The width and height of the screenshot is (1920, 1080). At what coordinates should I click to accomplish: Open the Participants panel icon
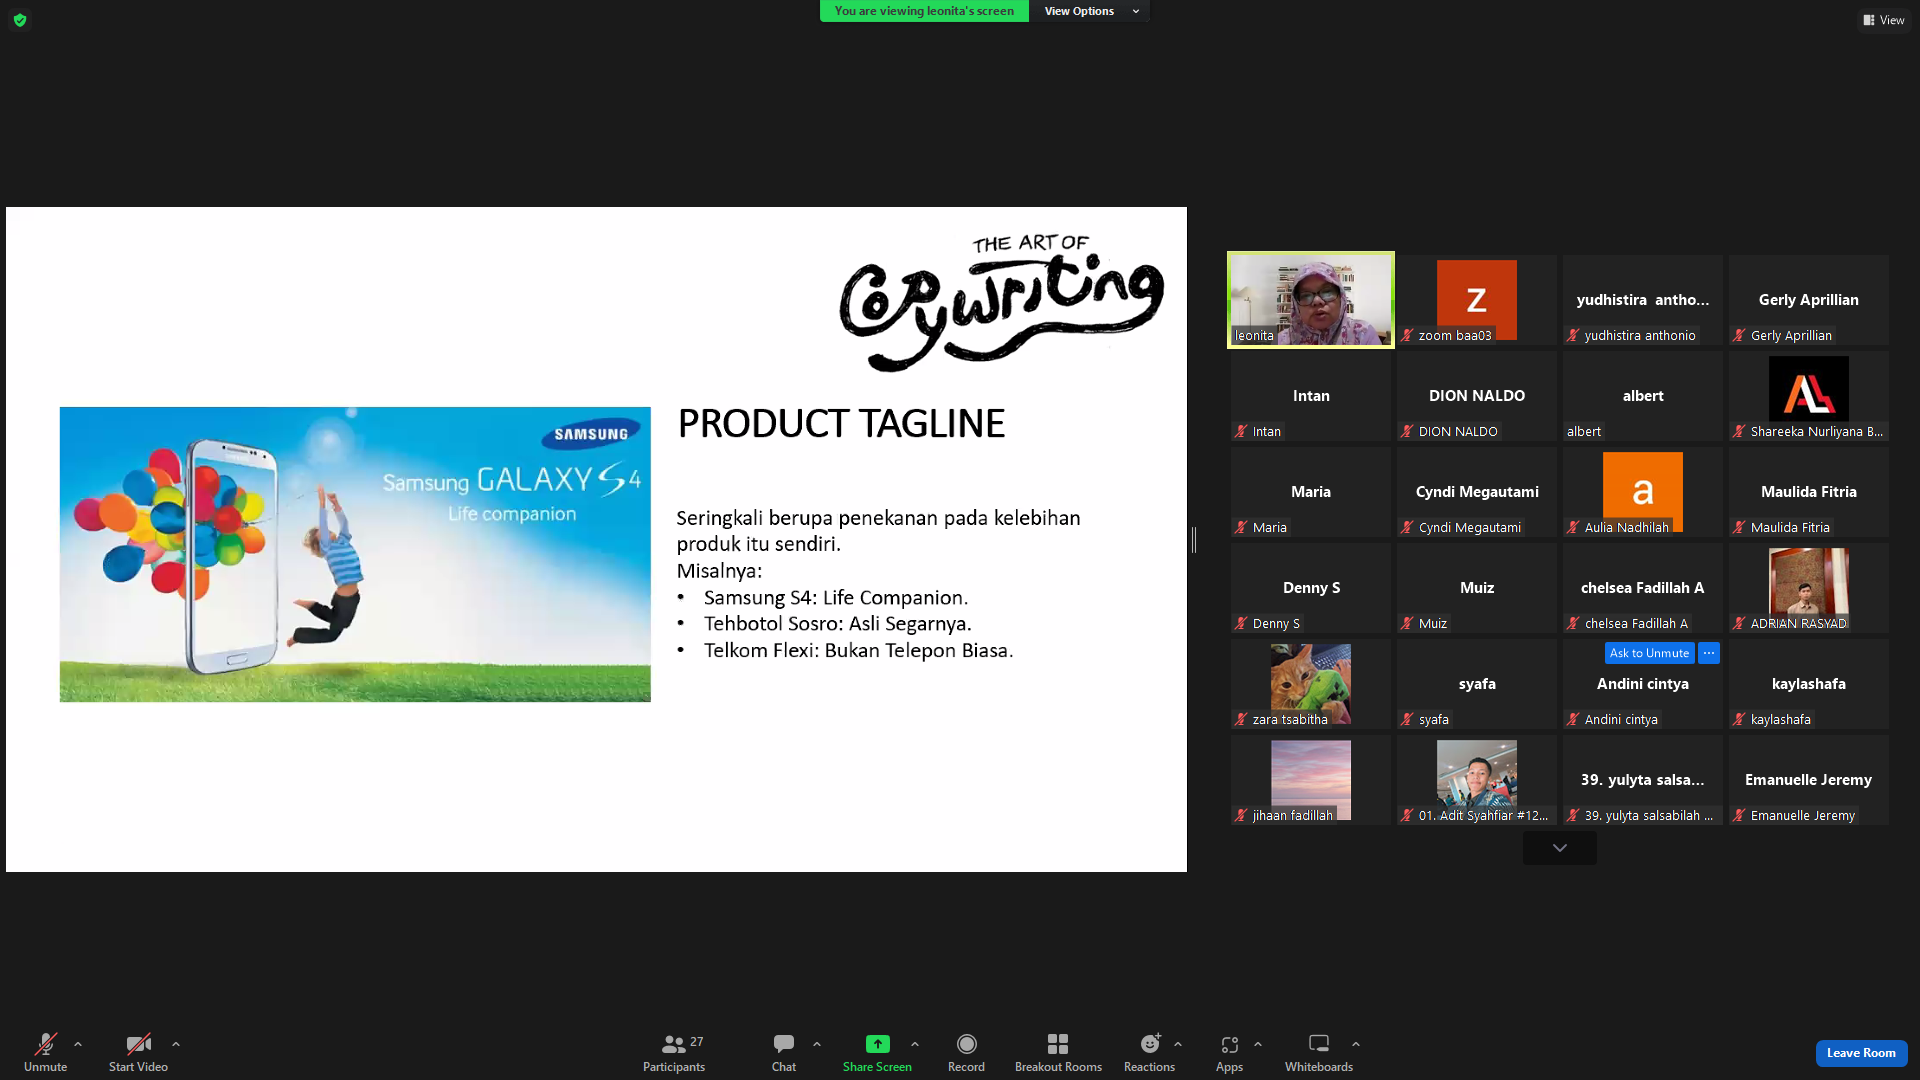click(674, 1044)
